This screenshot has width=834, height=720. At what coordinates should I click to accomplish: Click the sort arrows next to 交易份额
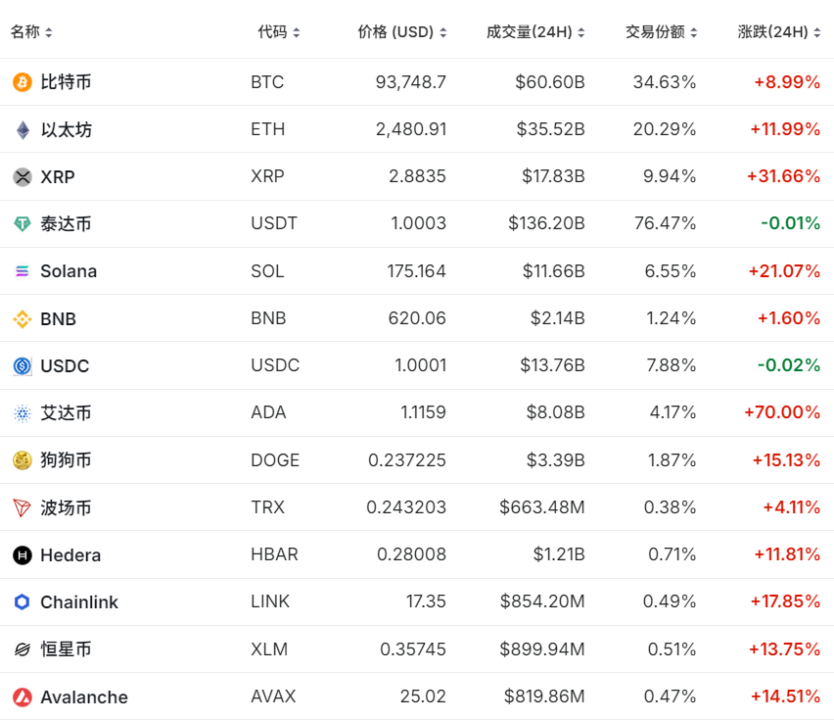click(x=694, y=31)
